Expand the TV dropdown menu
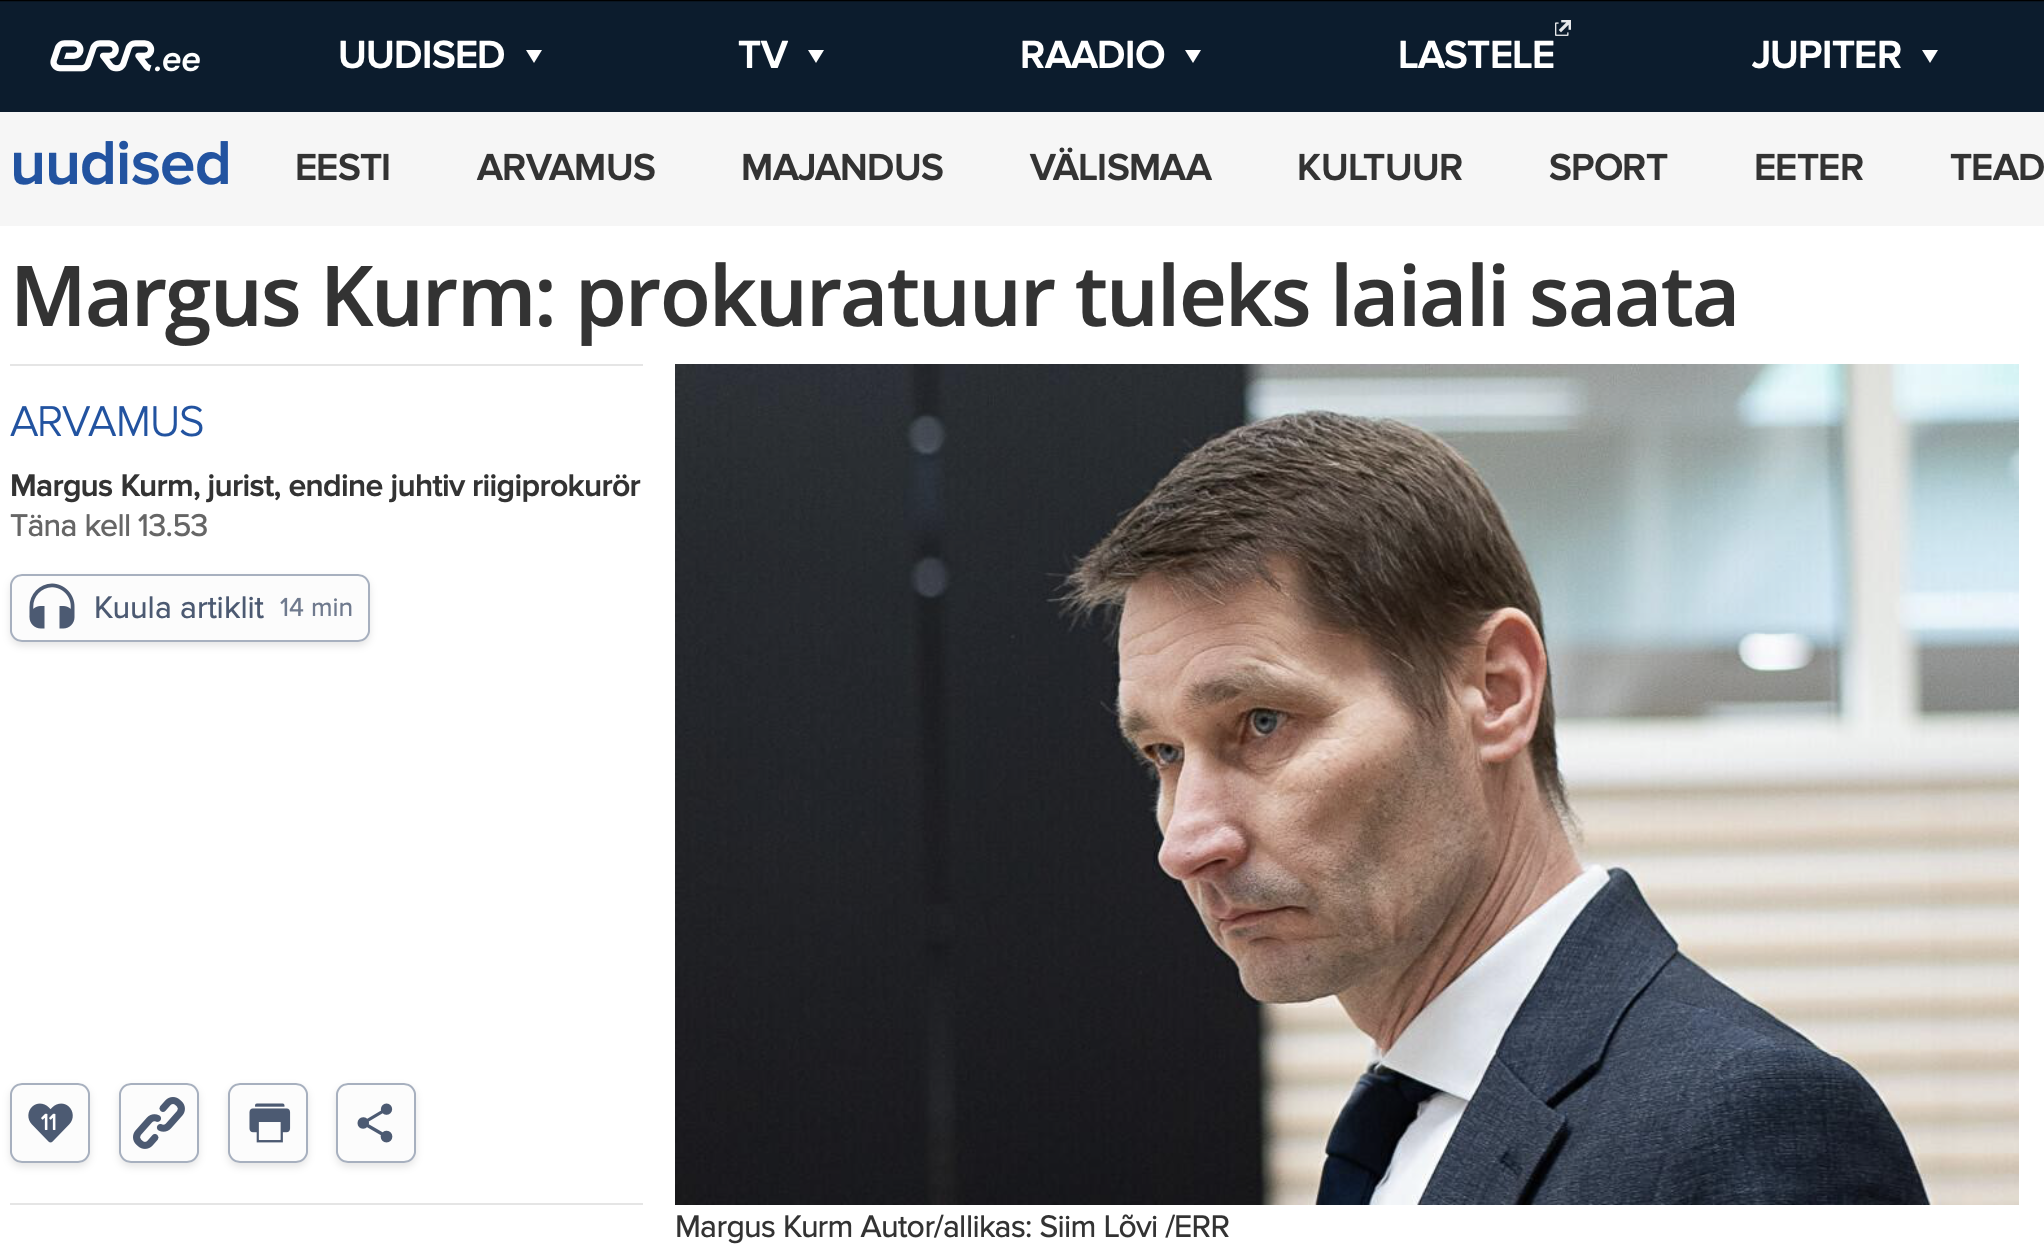This screenshot has height=1248, width=2044. (781, 55)
